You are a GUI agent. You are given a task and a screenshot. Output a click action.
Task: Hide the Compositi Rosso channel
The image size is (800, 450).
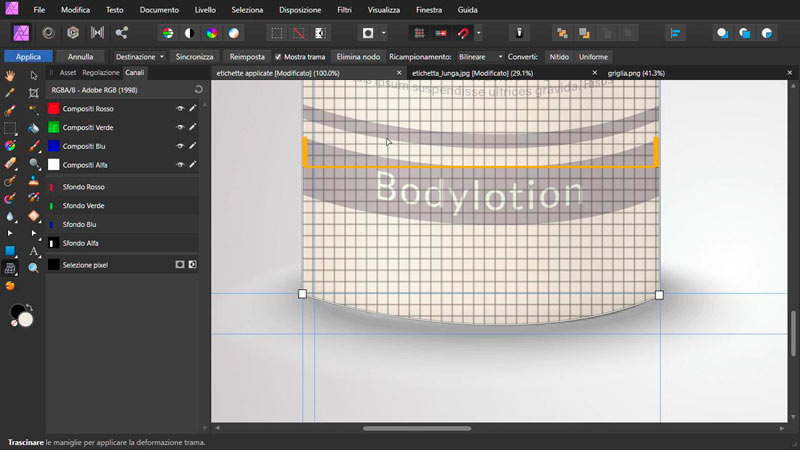[x=180, y=109]
